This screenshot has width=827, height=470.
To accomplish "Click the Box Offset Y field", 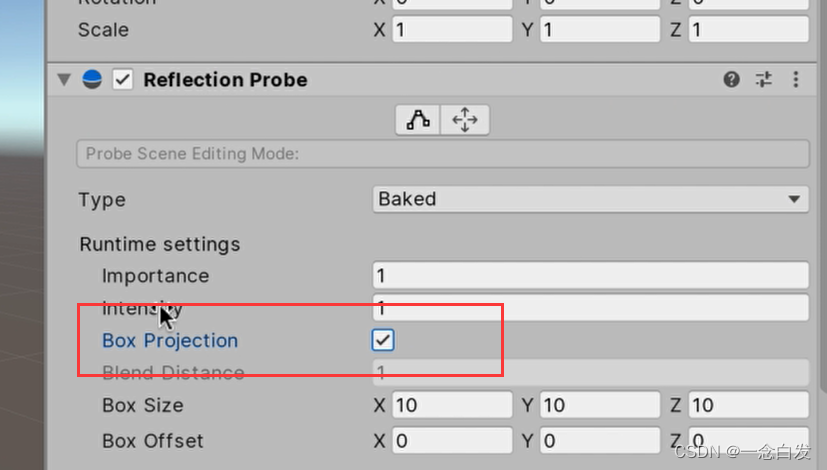I will coord(600,440).
